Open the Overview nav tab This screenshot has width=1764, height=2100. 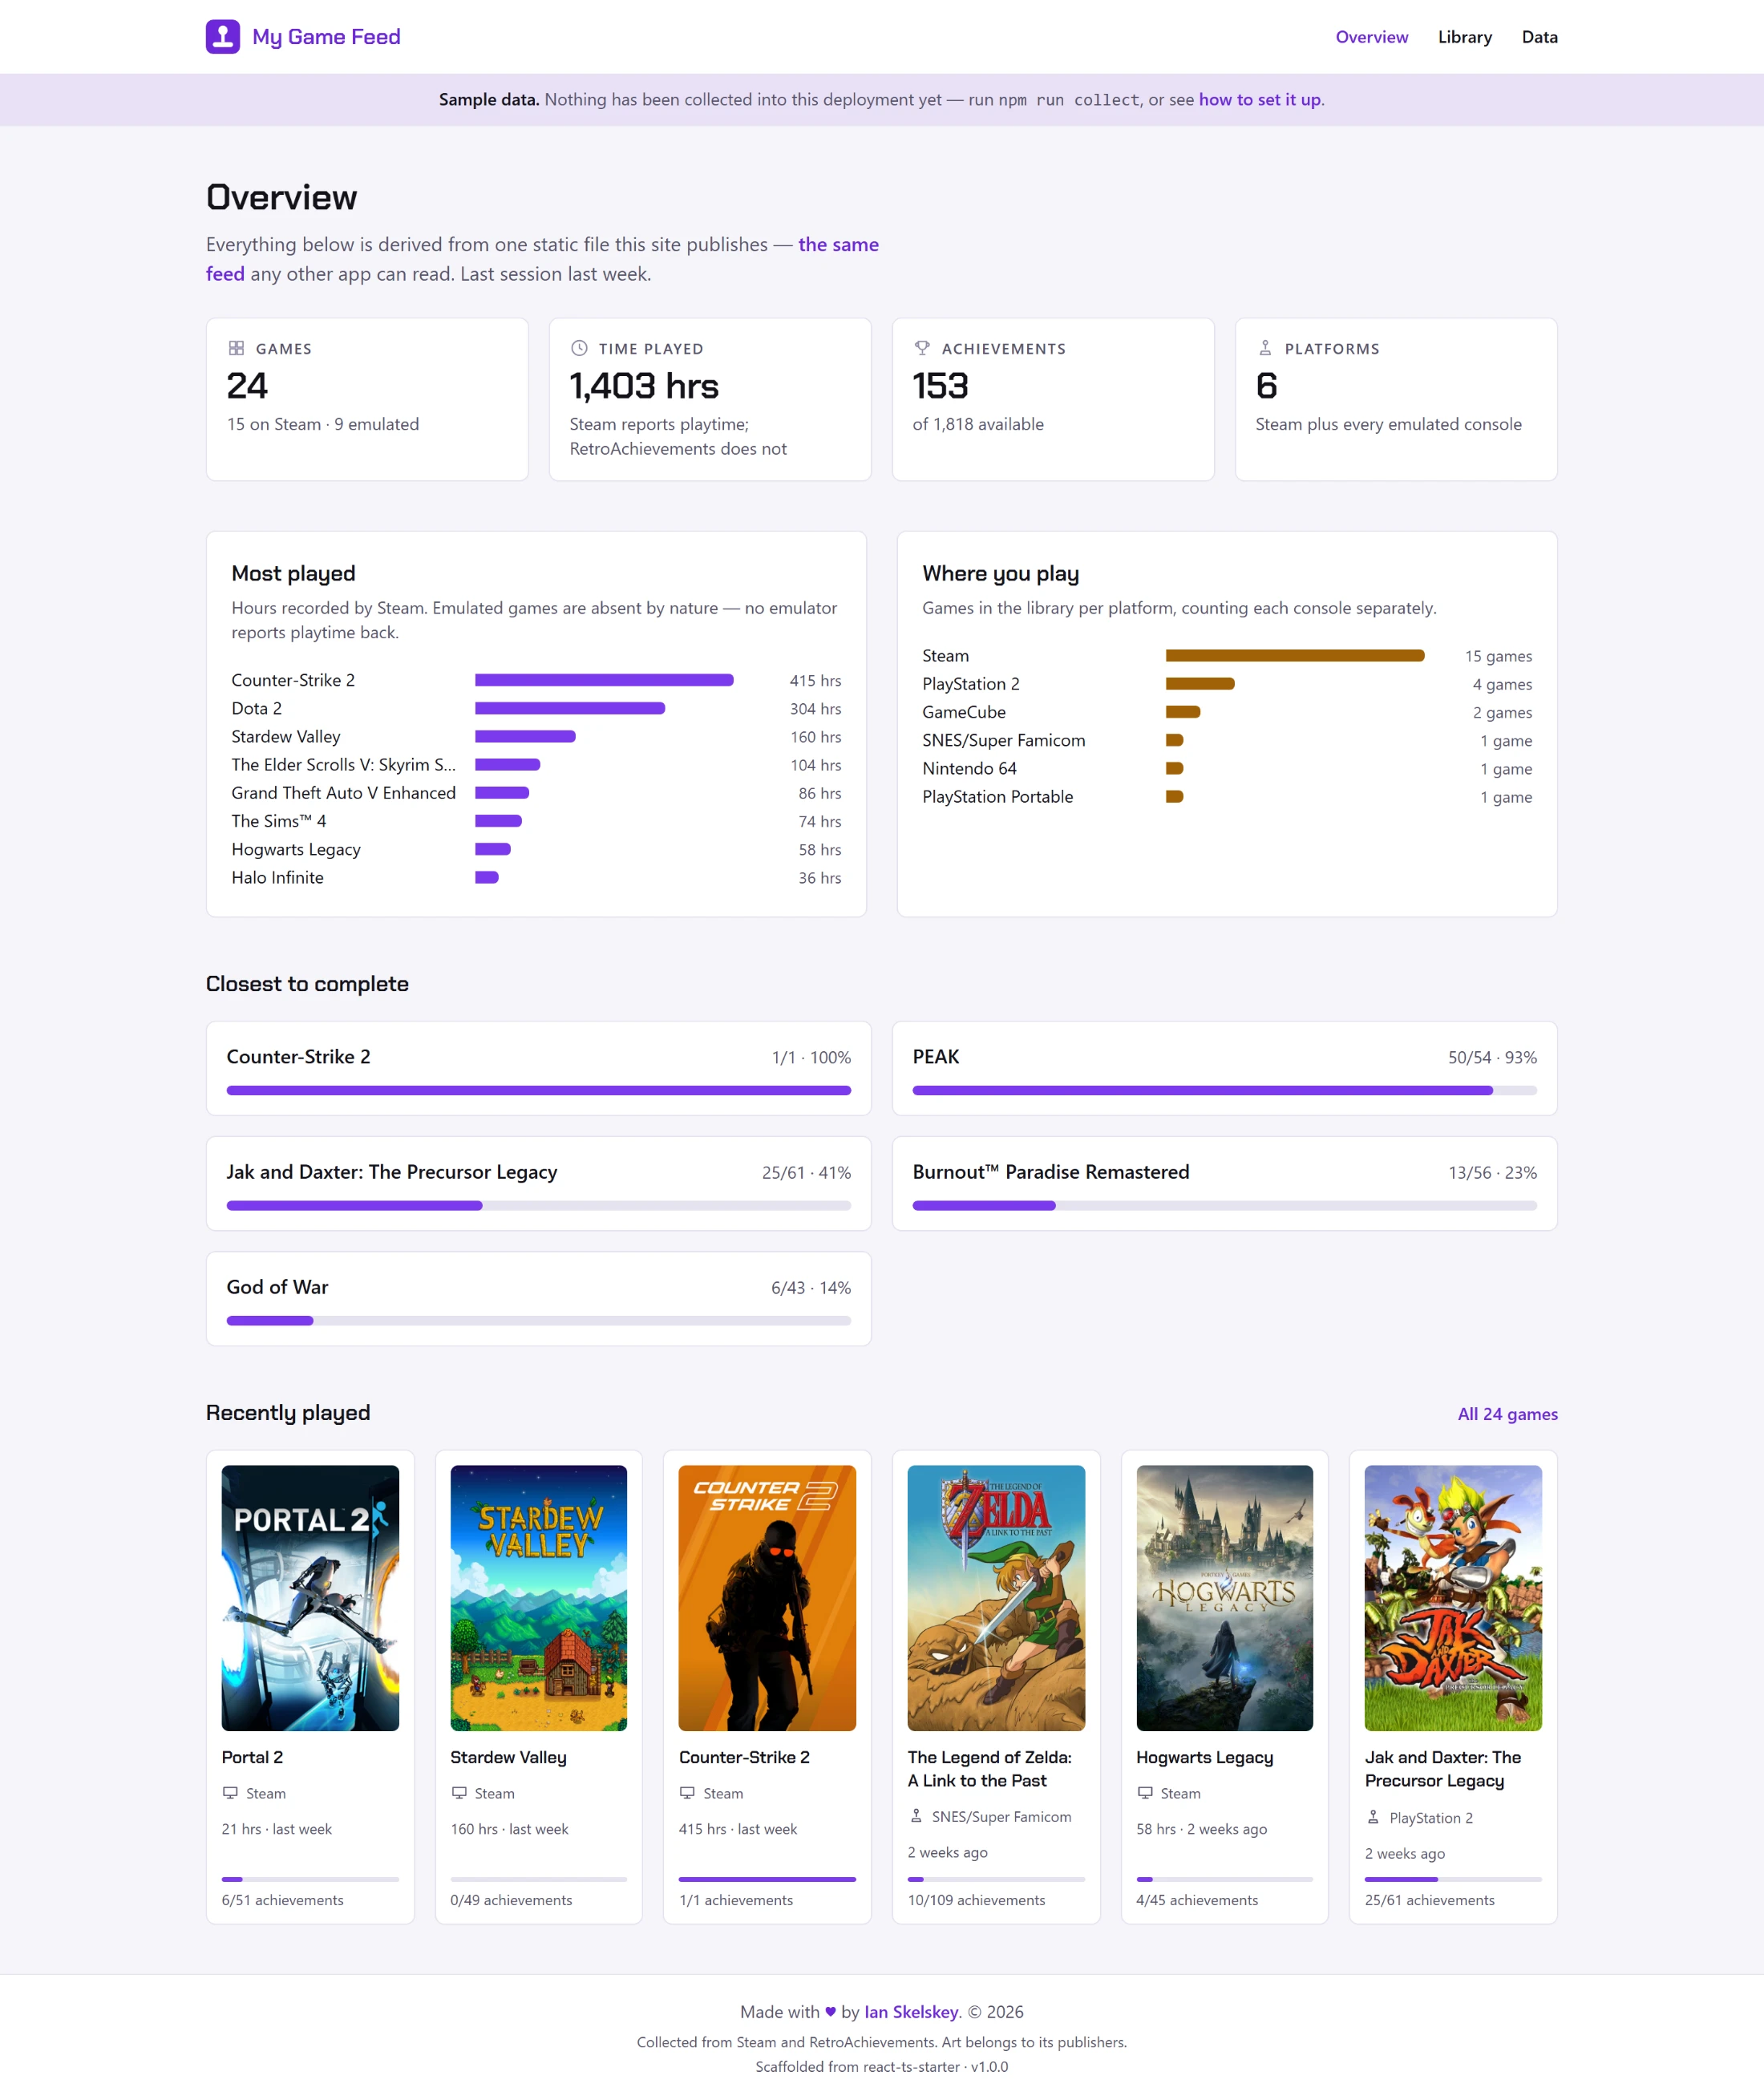click(x=1371, y=37)
